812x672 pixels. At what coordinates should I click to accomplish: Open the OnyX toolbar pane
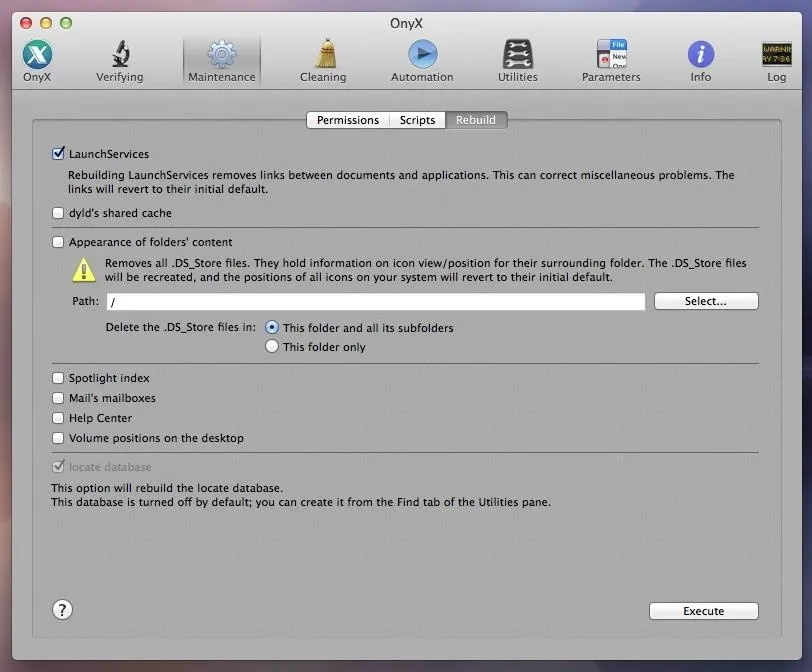(x=37, y=61)
